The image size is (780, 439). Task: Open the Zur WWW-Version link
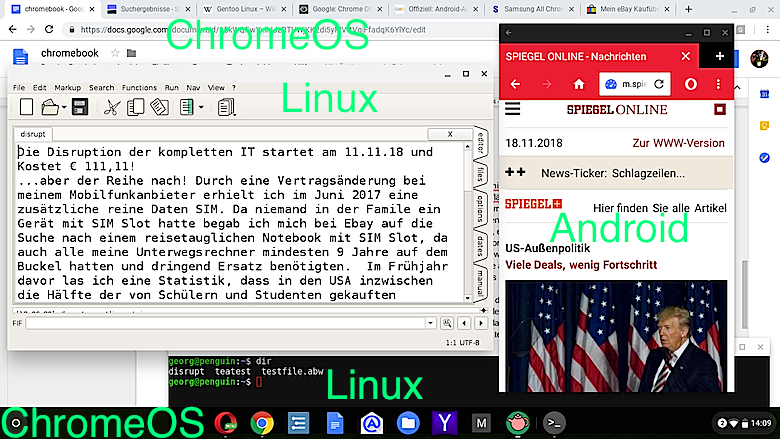pos(679,143)
